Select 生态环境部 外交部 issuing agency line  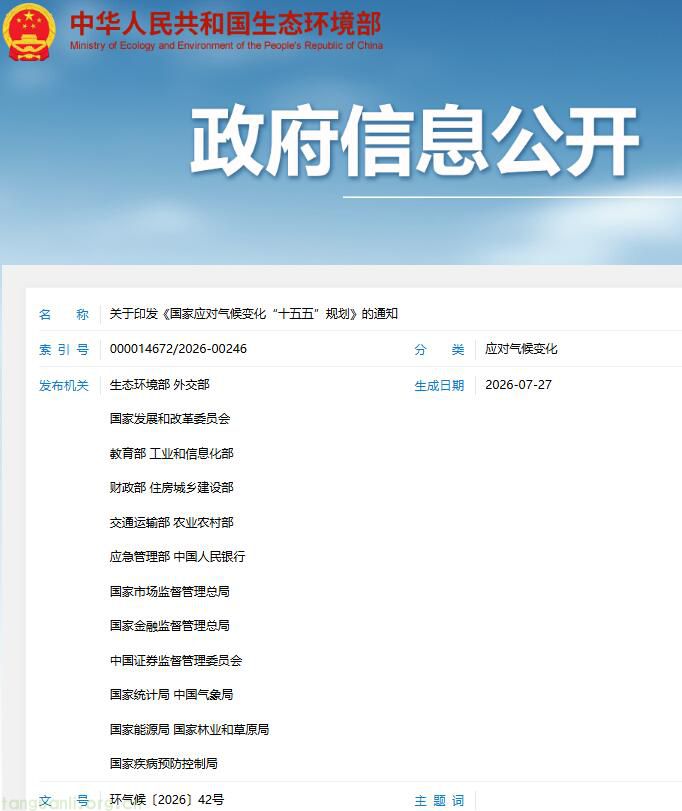tap(159, 385)
